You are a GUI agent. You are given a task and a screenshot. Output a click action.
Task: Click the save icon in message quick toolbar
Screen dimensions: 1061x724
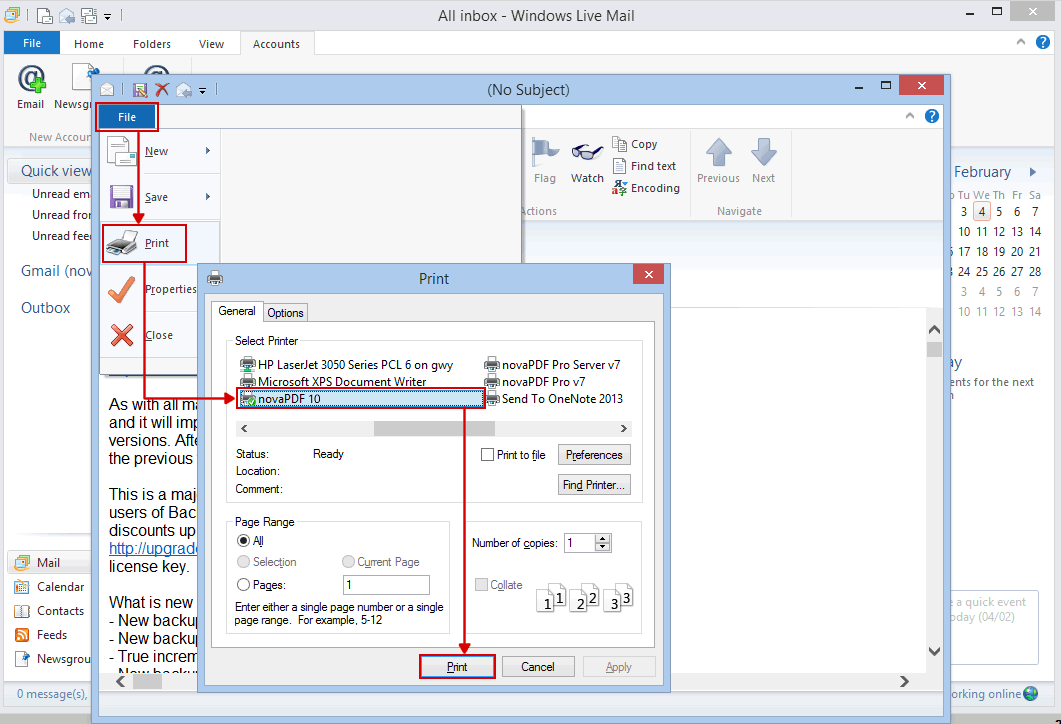(140, 89)
